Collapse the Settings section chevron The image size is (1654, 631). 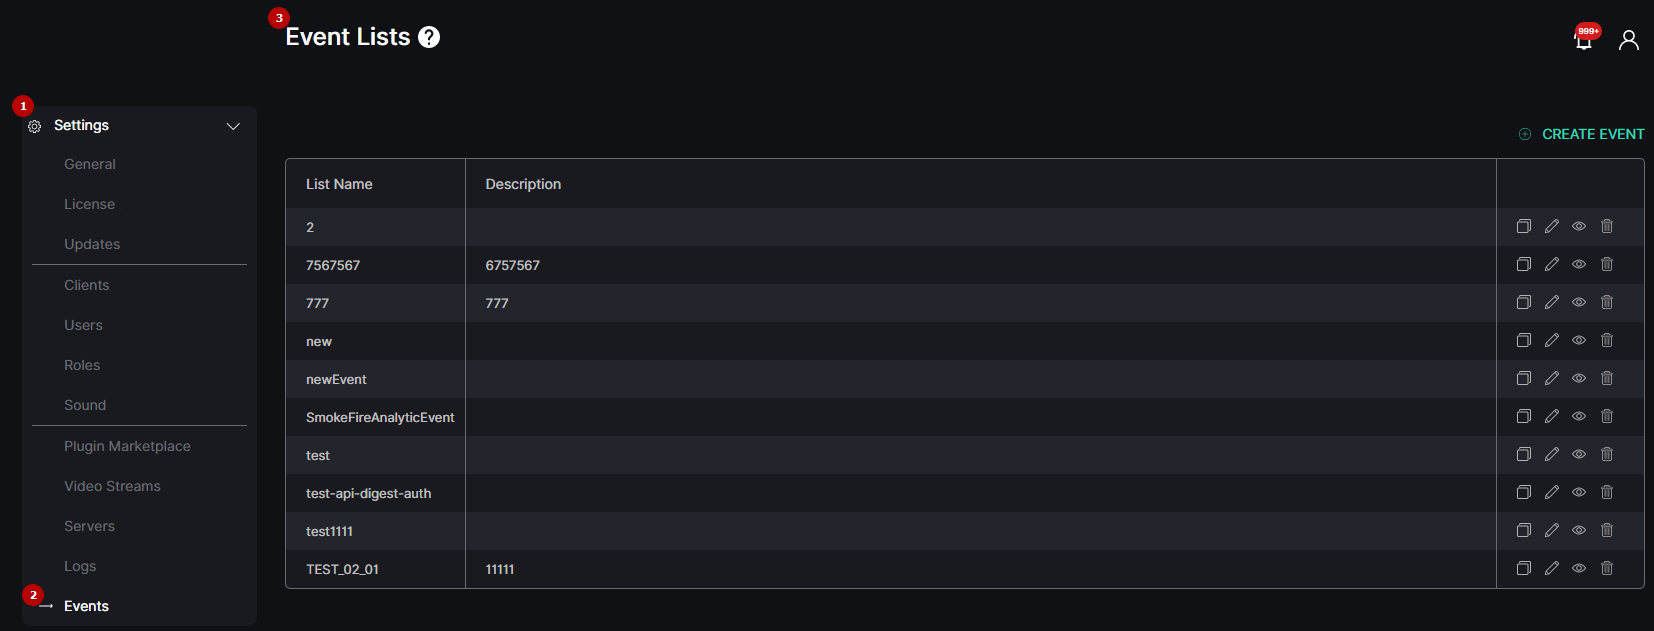[233, 126]
